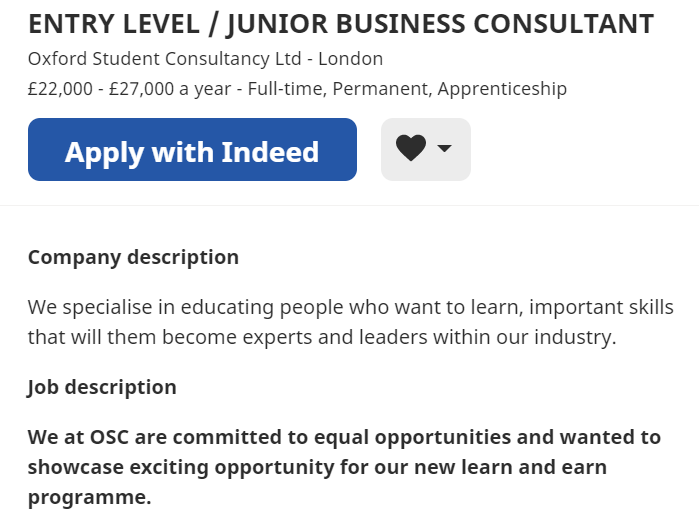Click the bold line mentioning "learn and earn"

(317, 467)
